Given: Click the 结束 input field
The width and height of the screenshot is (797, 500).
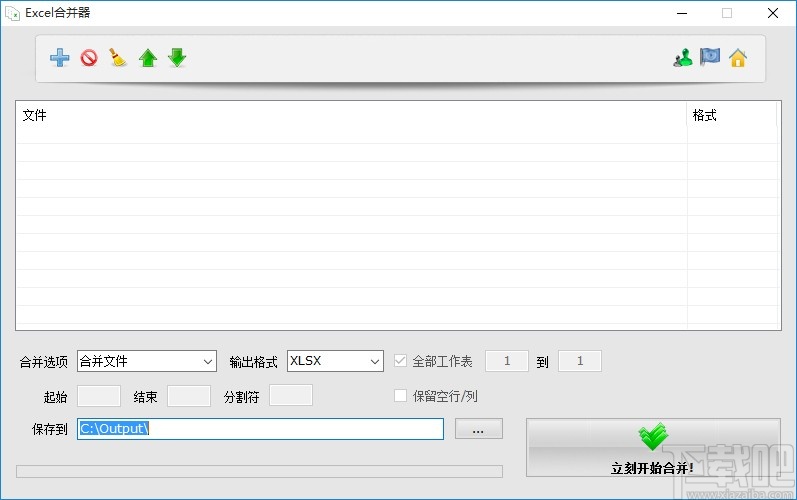Looking at the screenshot, I should coord(189,396).
